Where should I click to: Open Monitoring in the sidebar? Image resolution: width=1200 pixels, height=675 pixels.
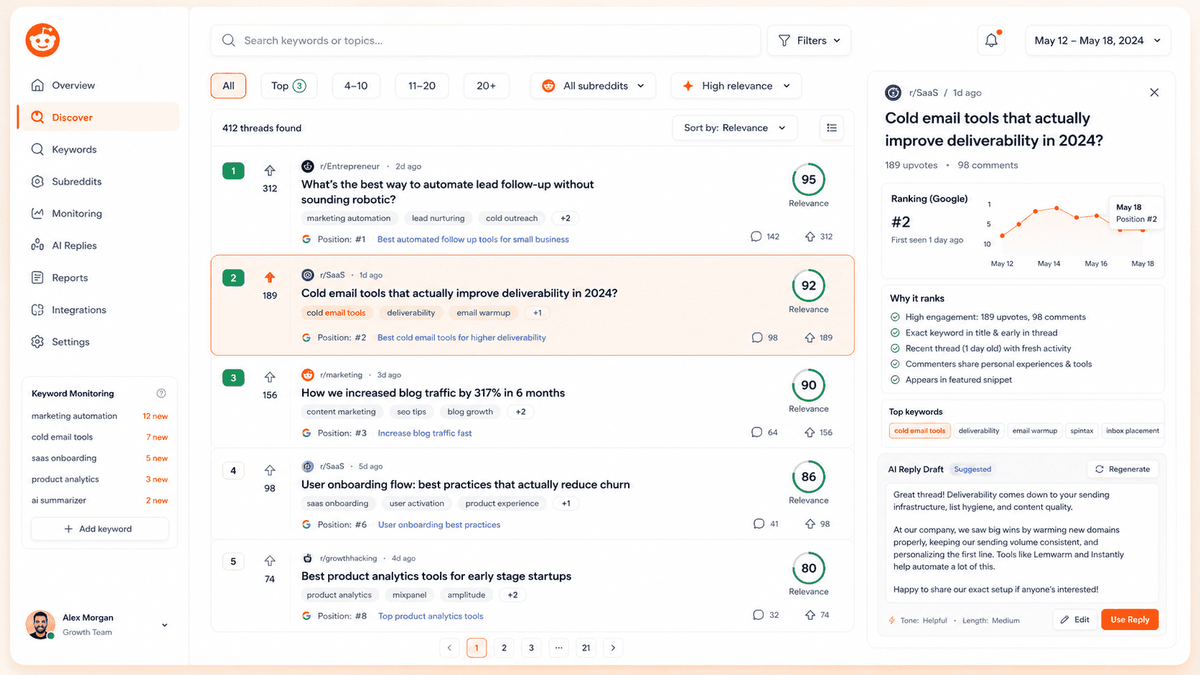pyautogui.click(x=98, y=213)
